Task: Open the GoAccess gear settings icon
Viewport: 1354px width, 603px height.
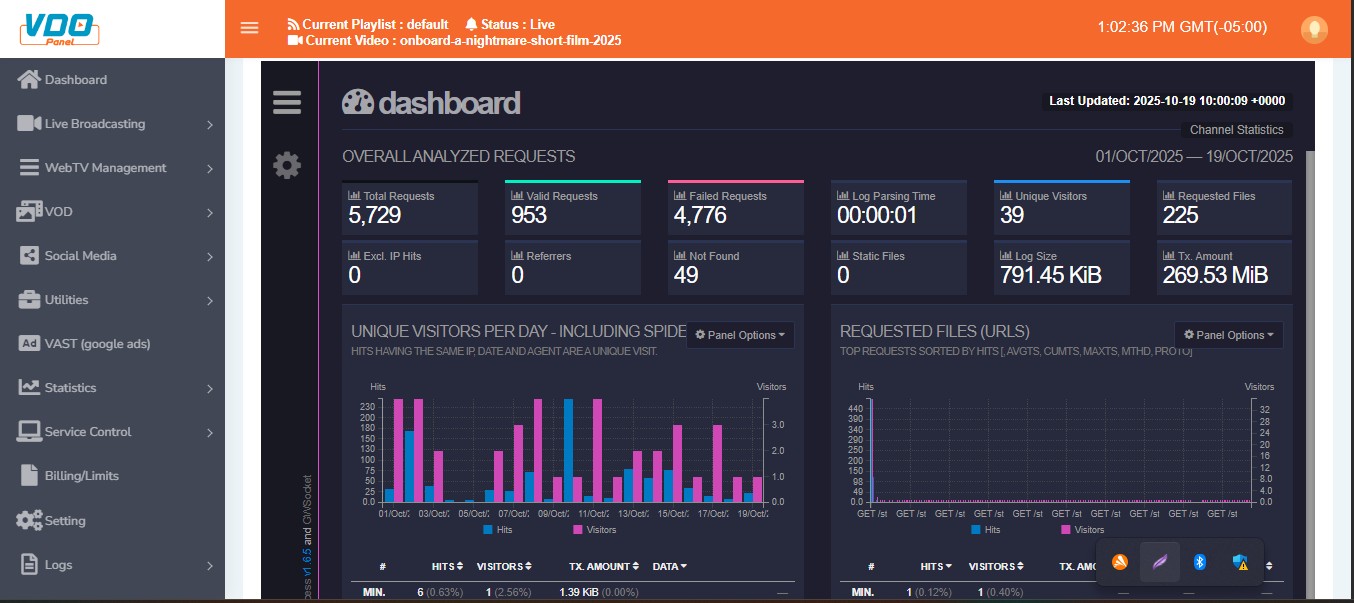Action: (287, 166)
